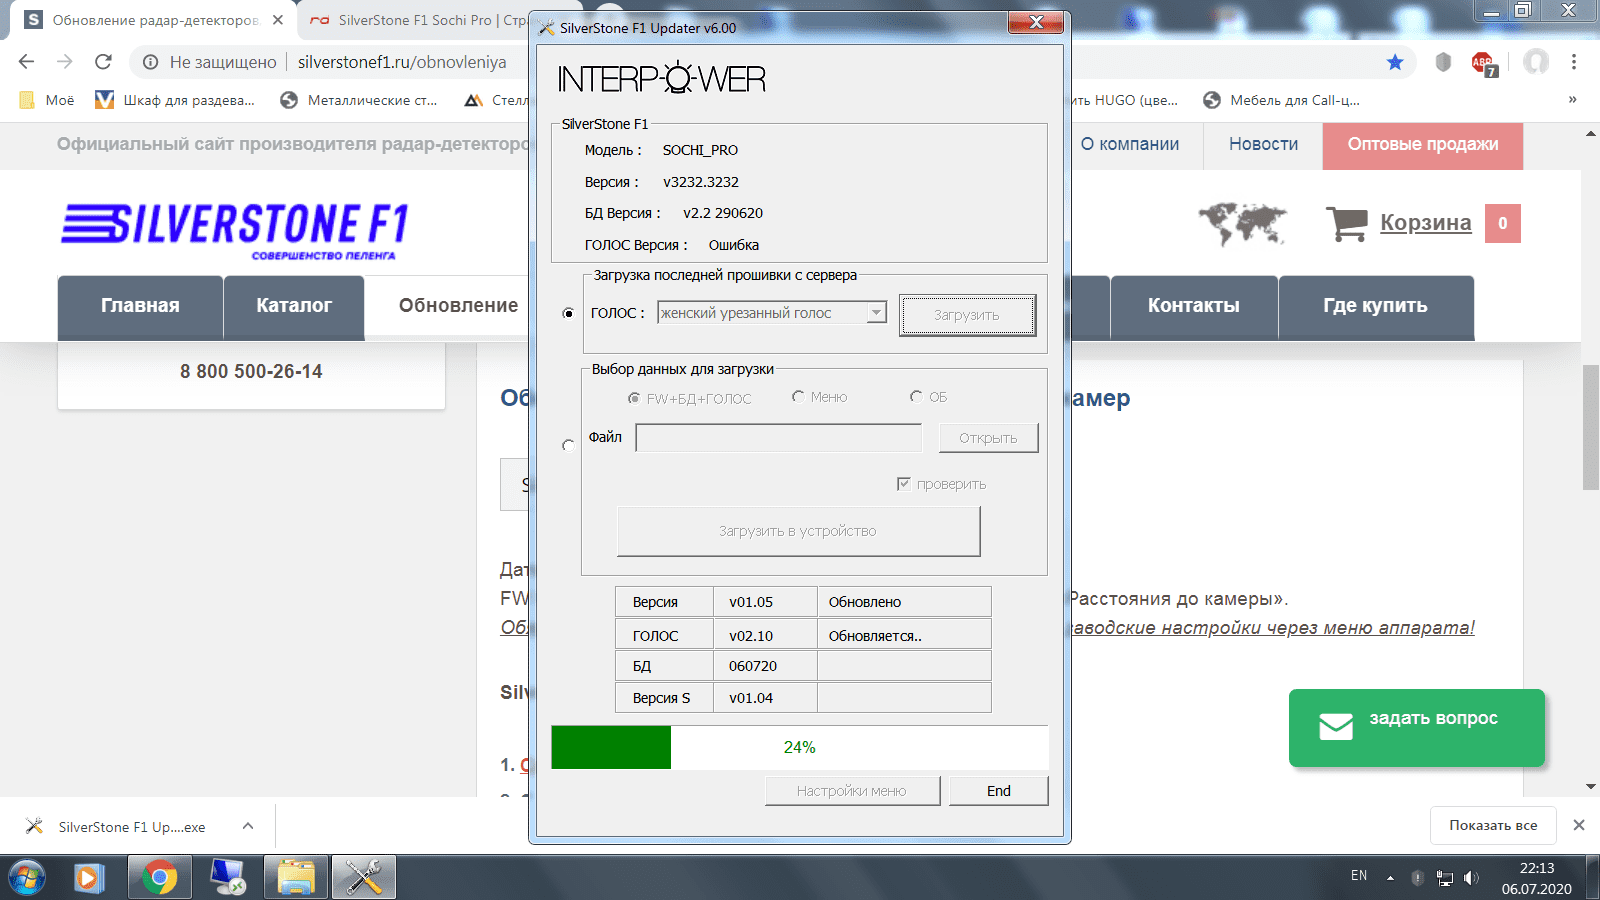The width and height of the screenshot is (1600, 900).
Task: Reload the page in Chrome
Action: [103, 62]
